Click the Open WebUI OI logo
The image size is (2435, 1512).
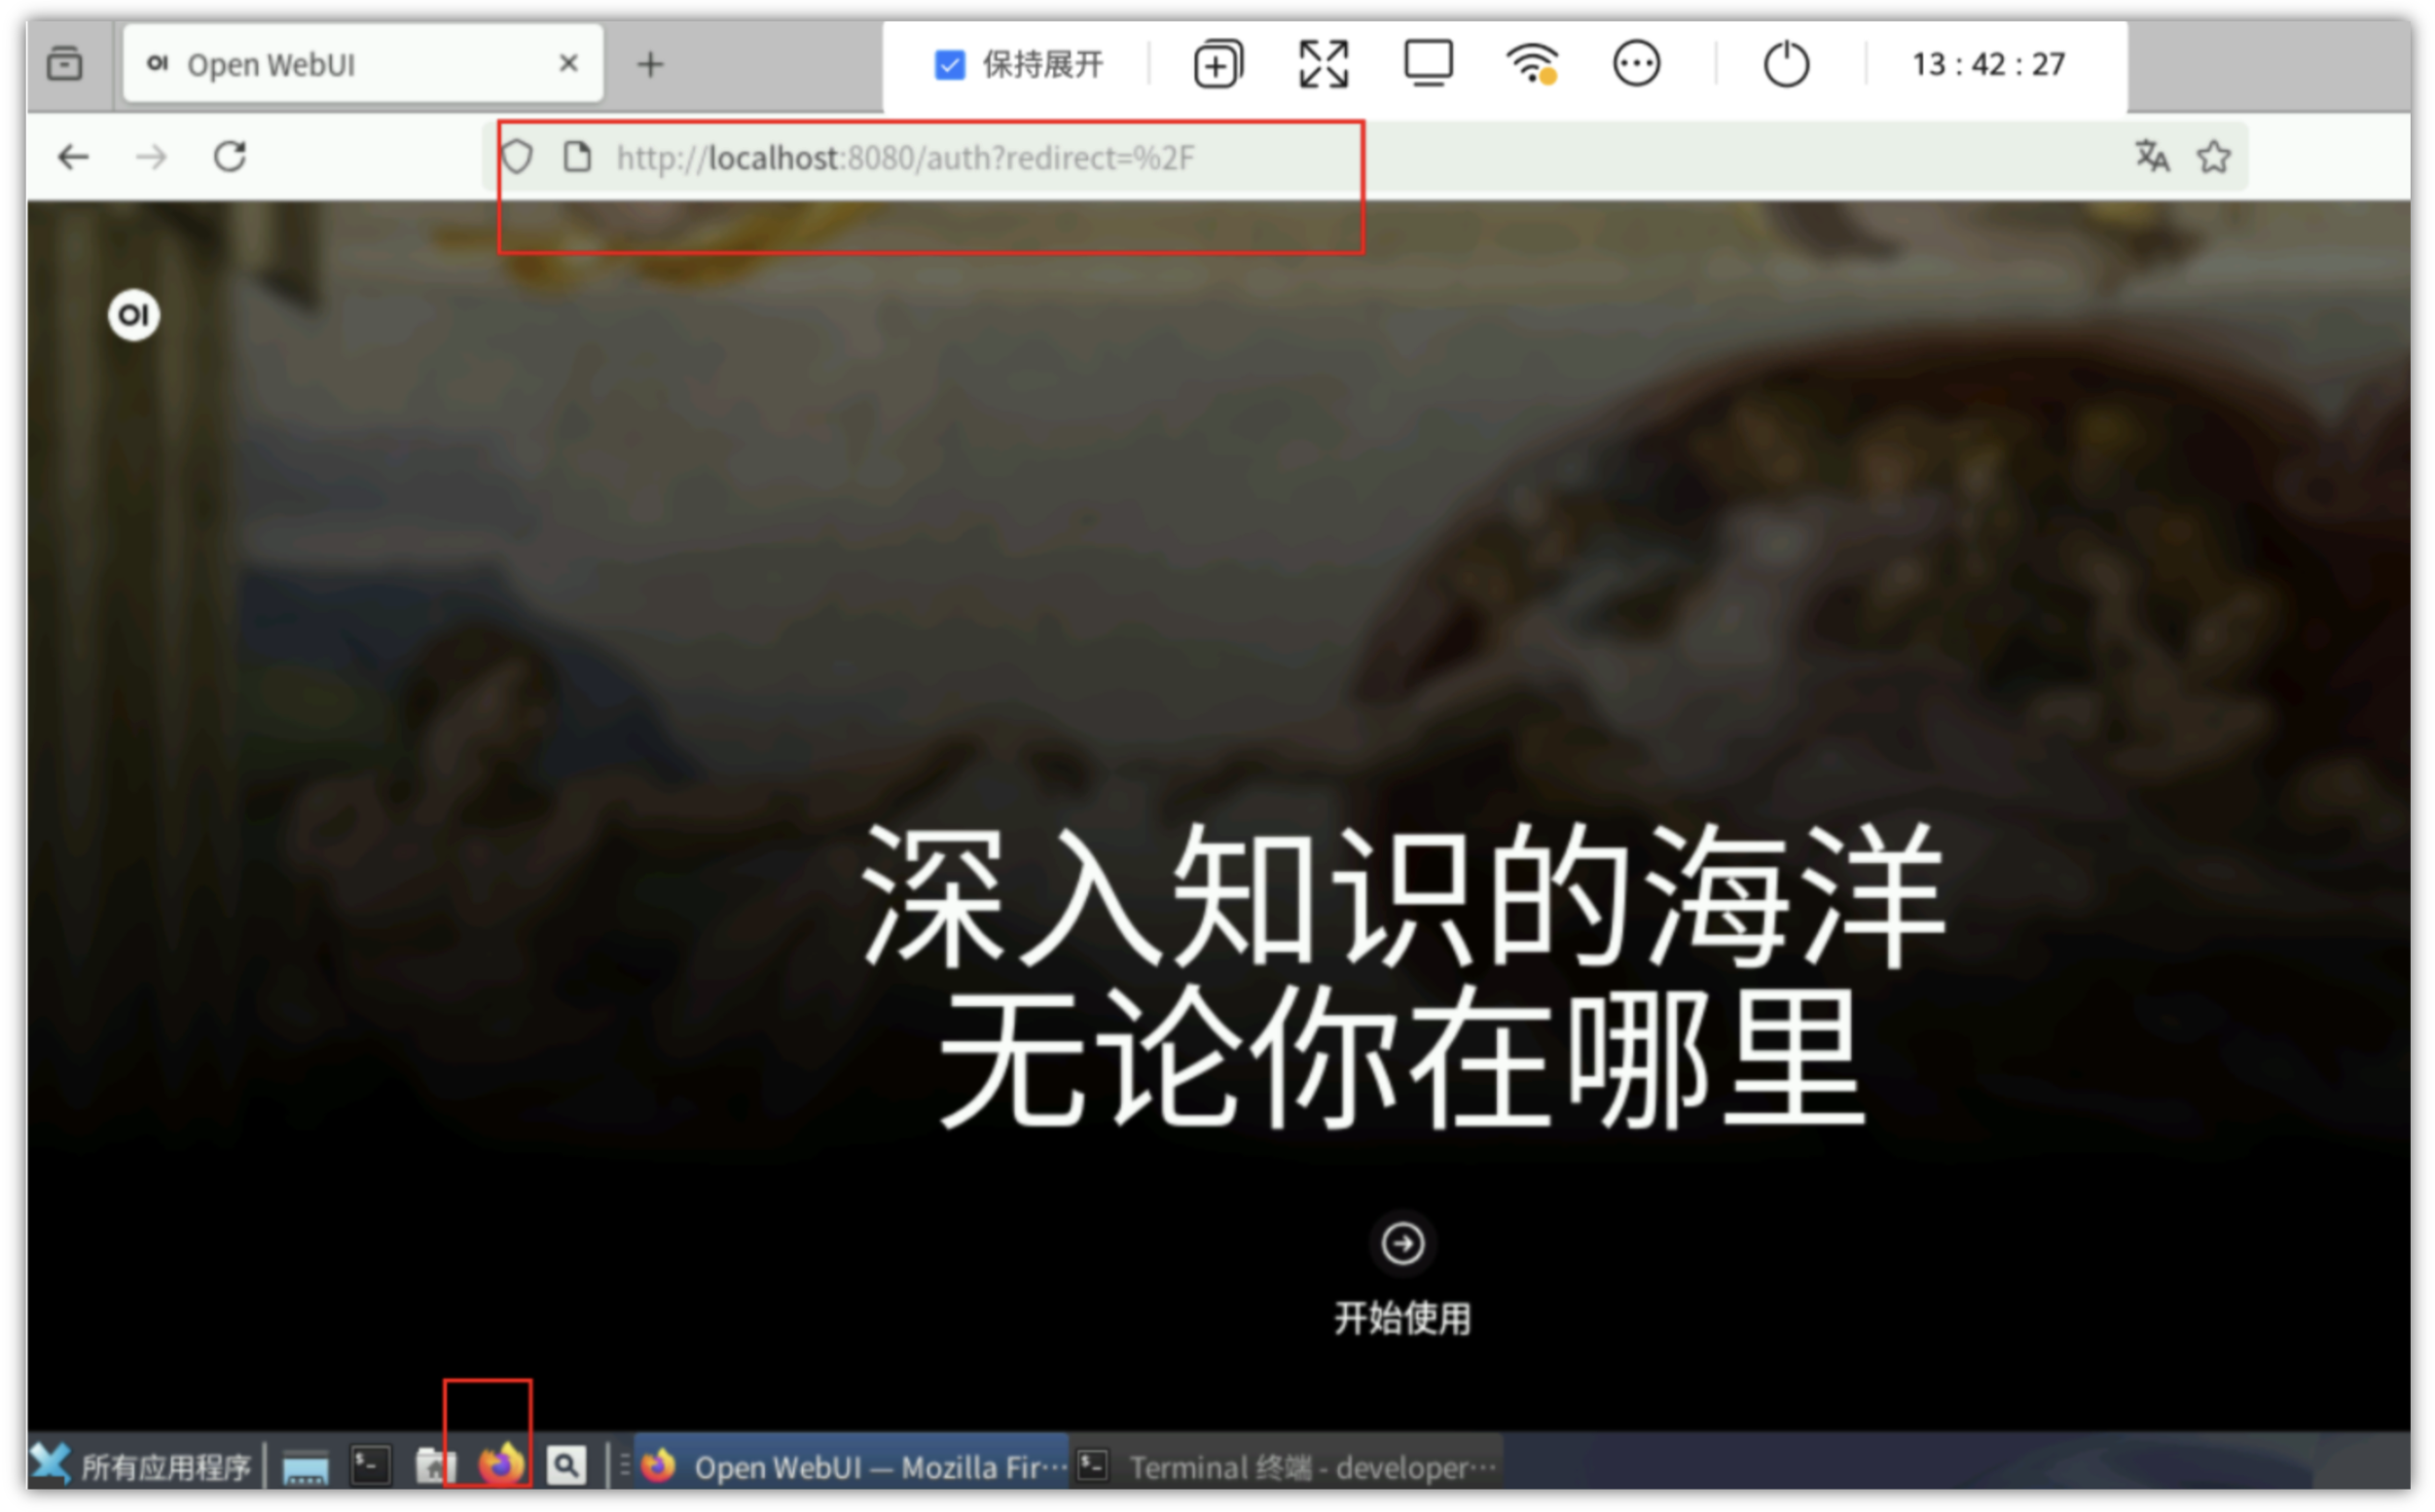click(x=133, y=316)
